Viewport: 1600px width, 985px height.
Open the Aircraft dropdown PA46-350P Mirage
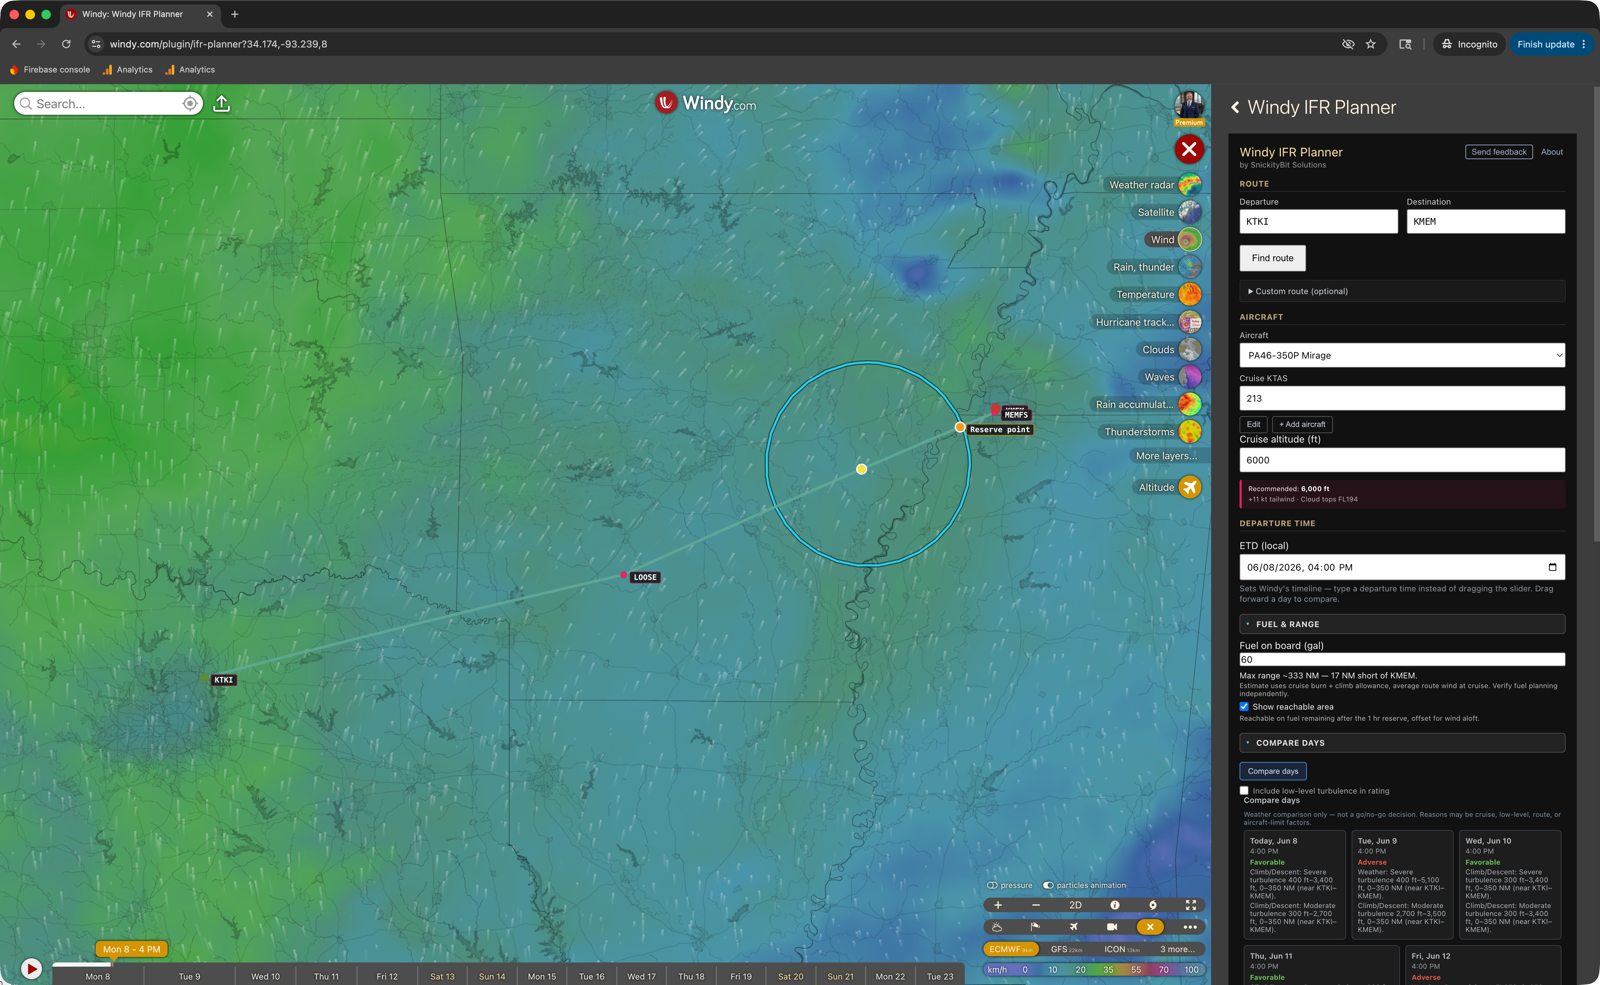pos(1402,355)
